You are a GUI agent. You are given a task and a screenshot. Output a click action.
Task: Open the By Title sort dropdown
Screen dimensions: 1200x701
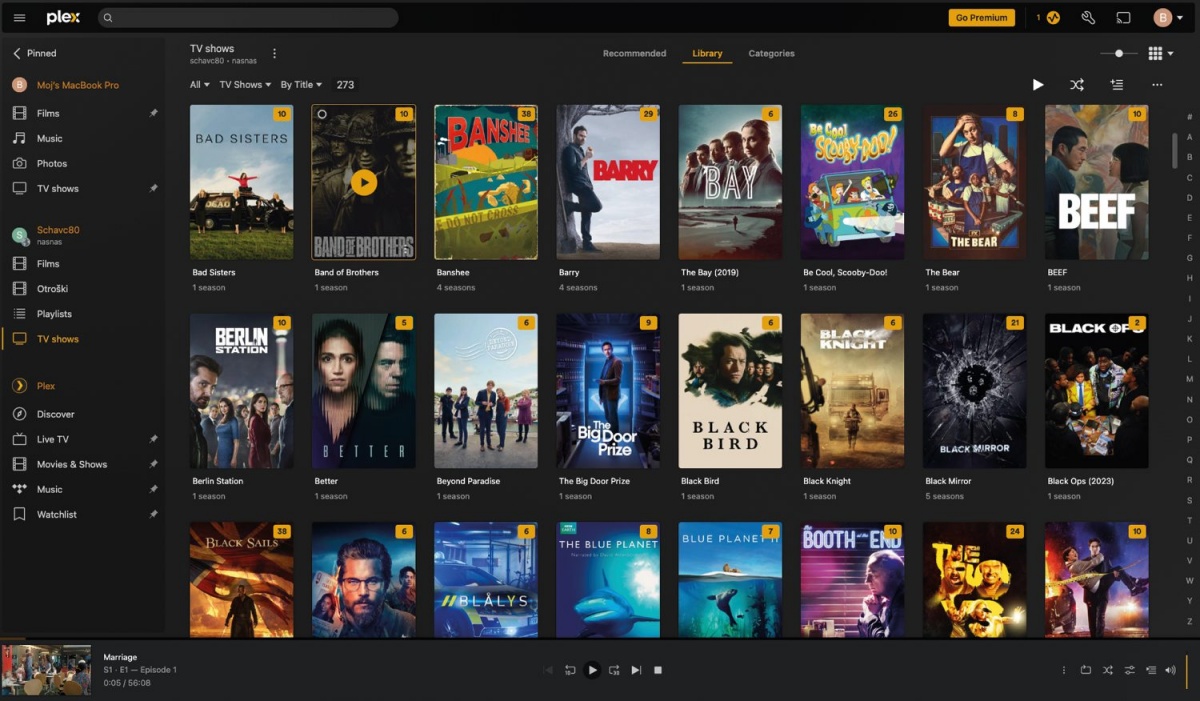(301, 85)
